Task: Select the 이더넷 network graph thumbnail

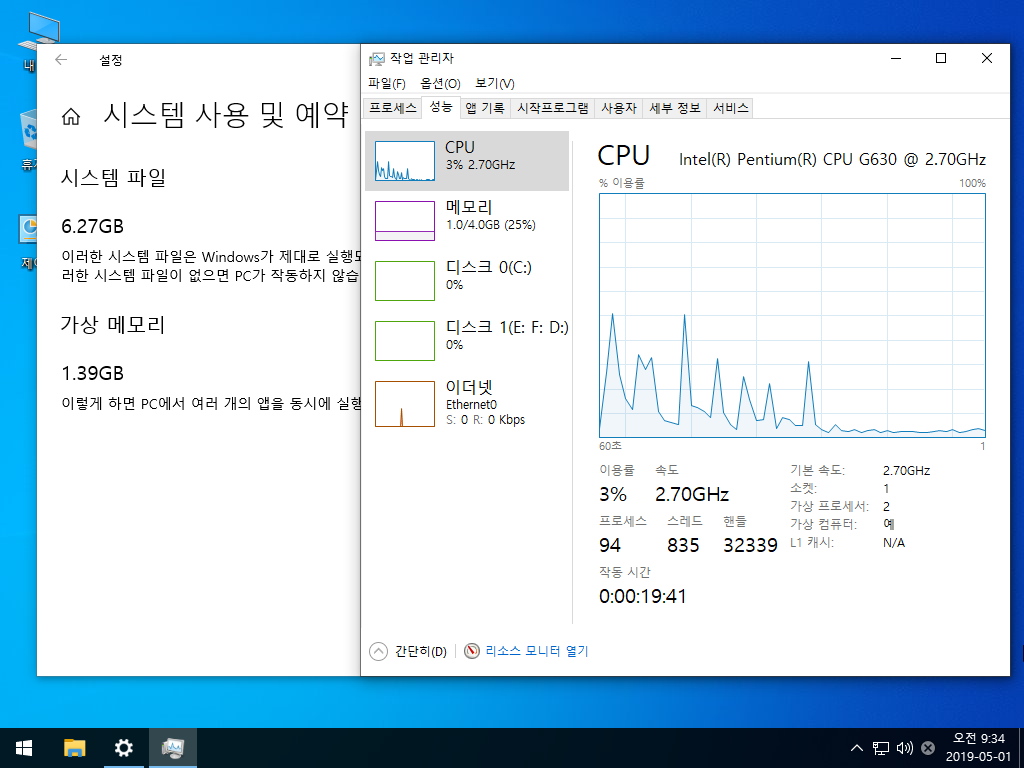Action: pos(404,404)
